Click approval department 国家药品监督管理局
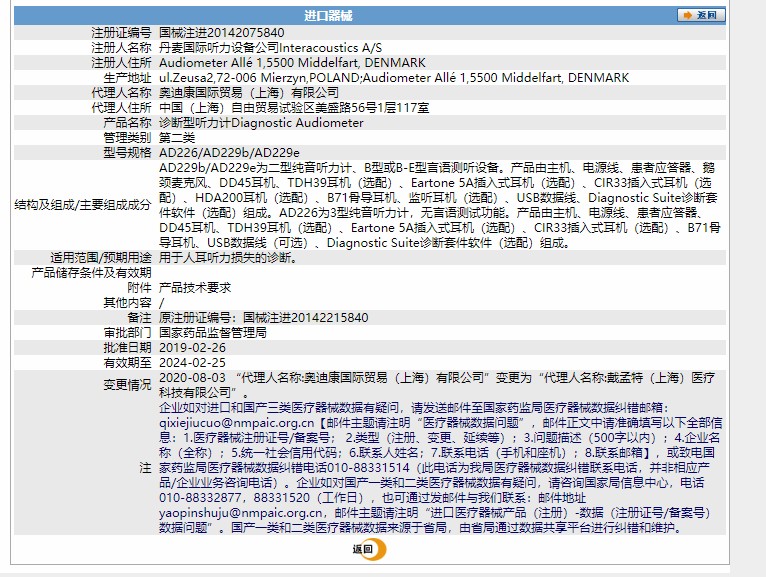766x577 pixels. click(213, 333)
